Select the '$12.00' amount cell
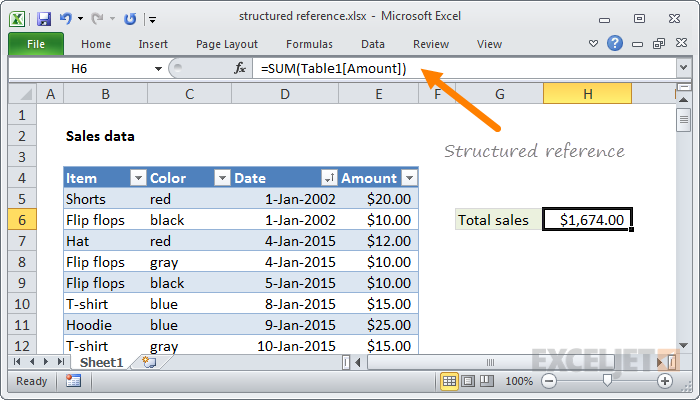The image size is (700, 400). [379, 241]
